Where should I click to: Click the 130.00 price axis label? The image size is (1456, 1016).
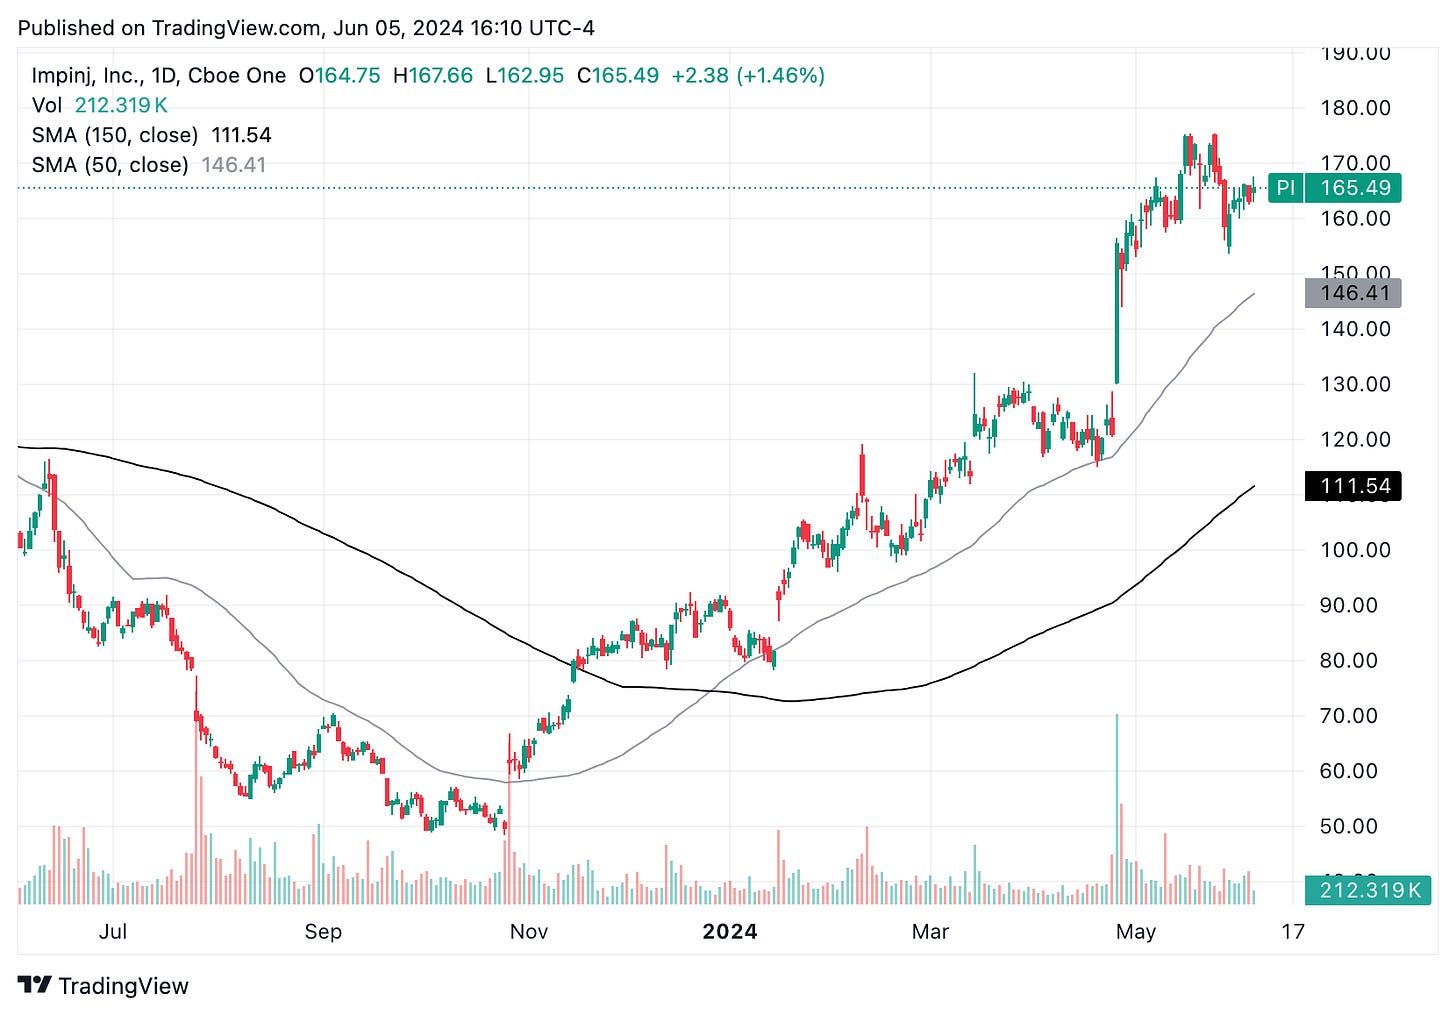point(1356,384)
